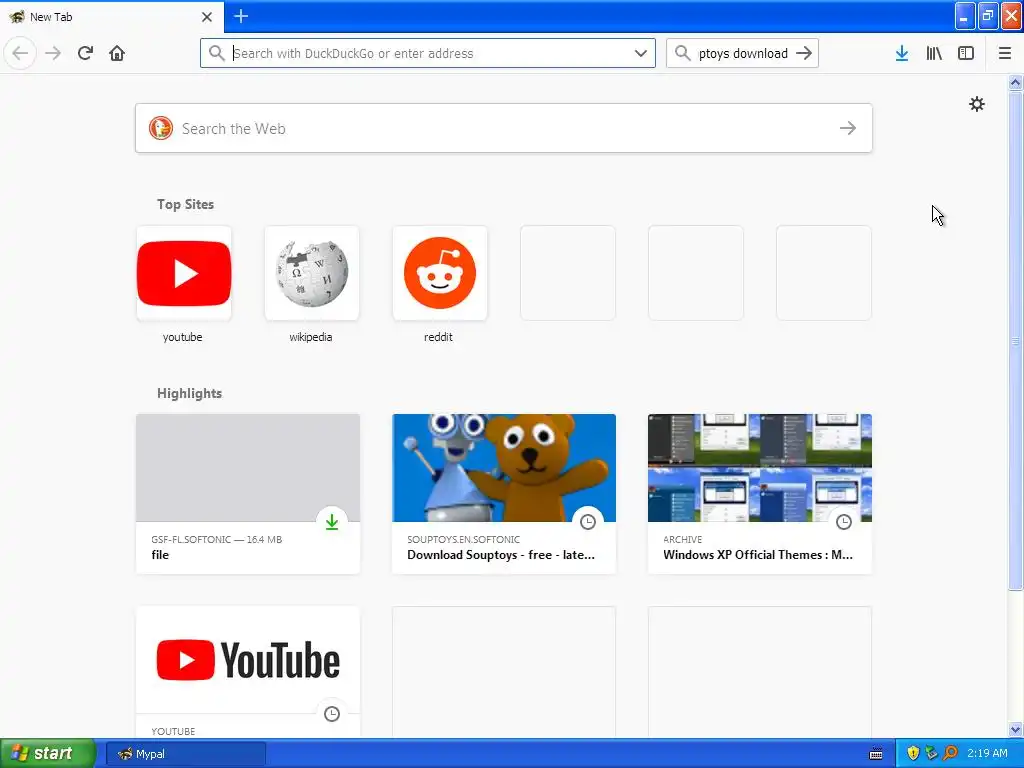Click the DuckDuckGo logo in web search

click(x=161, y=128)
